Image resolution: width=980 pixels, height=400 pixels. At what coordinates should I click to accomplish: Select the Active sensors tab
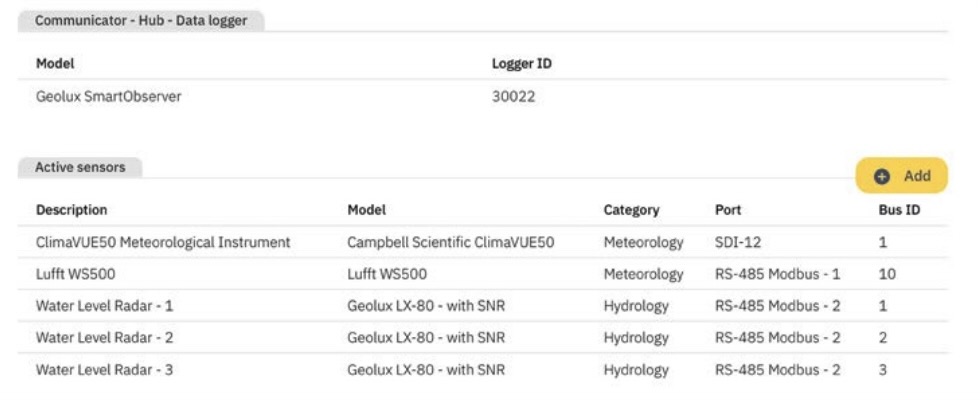pos(80,168)
